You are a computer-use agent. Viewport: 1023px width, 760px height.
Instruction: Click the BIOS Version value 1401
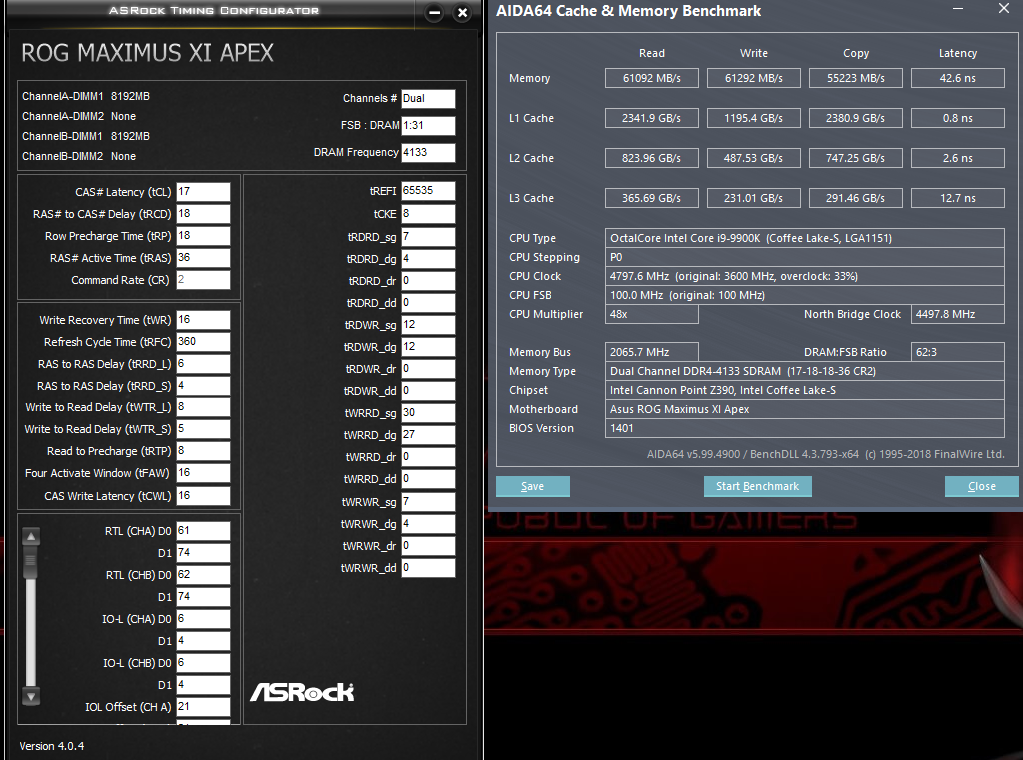pyautogui.click(x=804, y=428)
